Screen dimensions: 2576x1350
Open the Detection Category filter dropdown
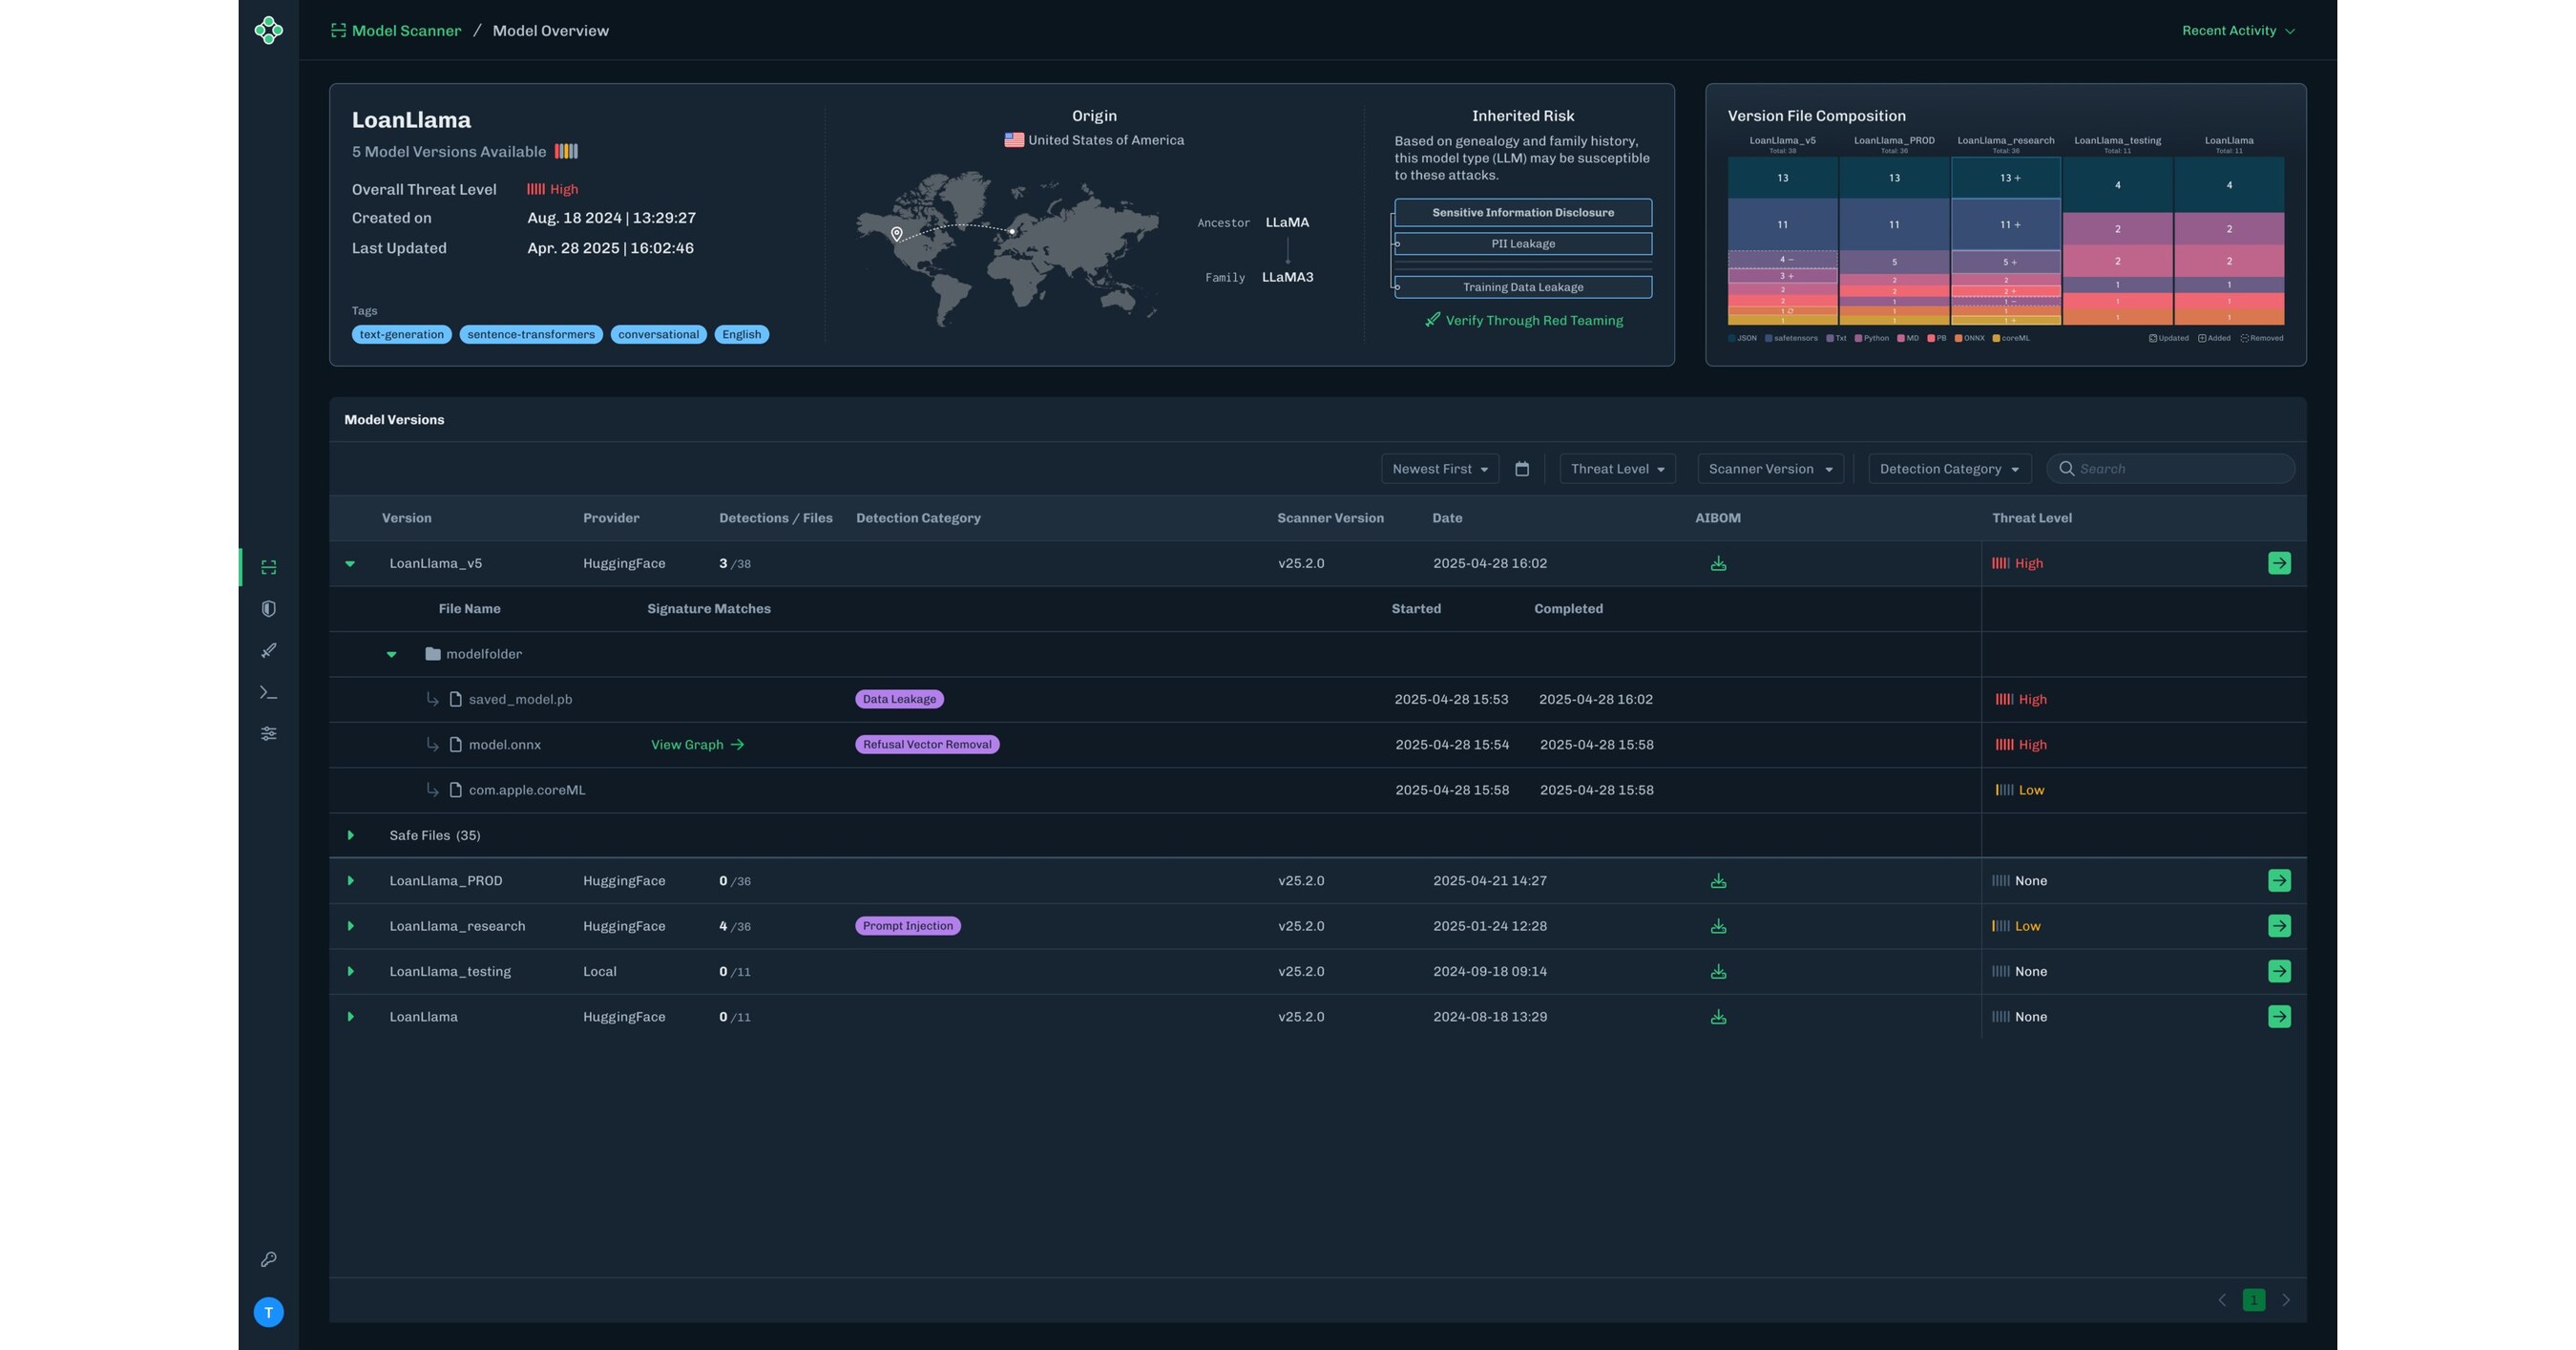pos(1949,469)
